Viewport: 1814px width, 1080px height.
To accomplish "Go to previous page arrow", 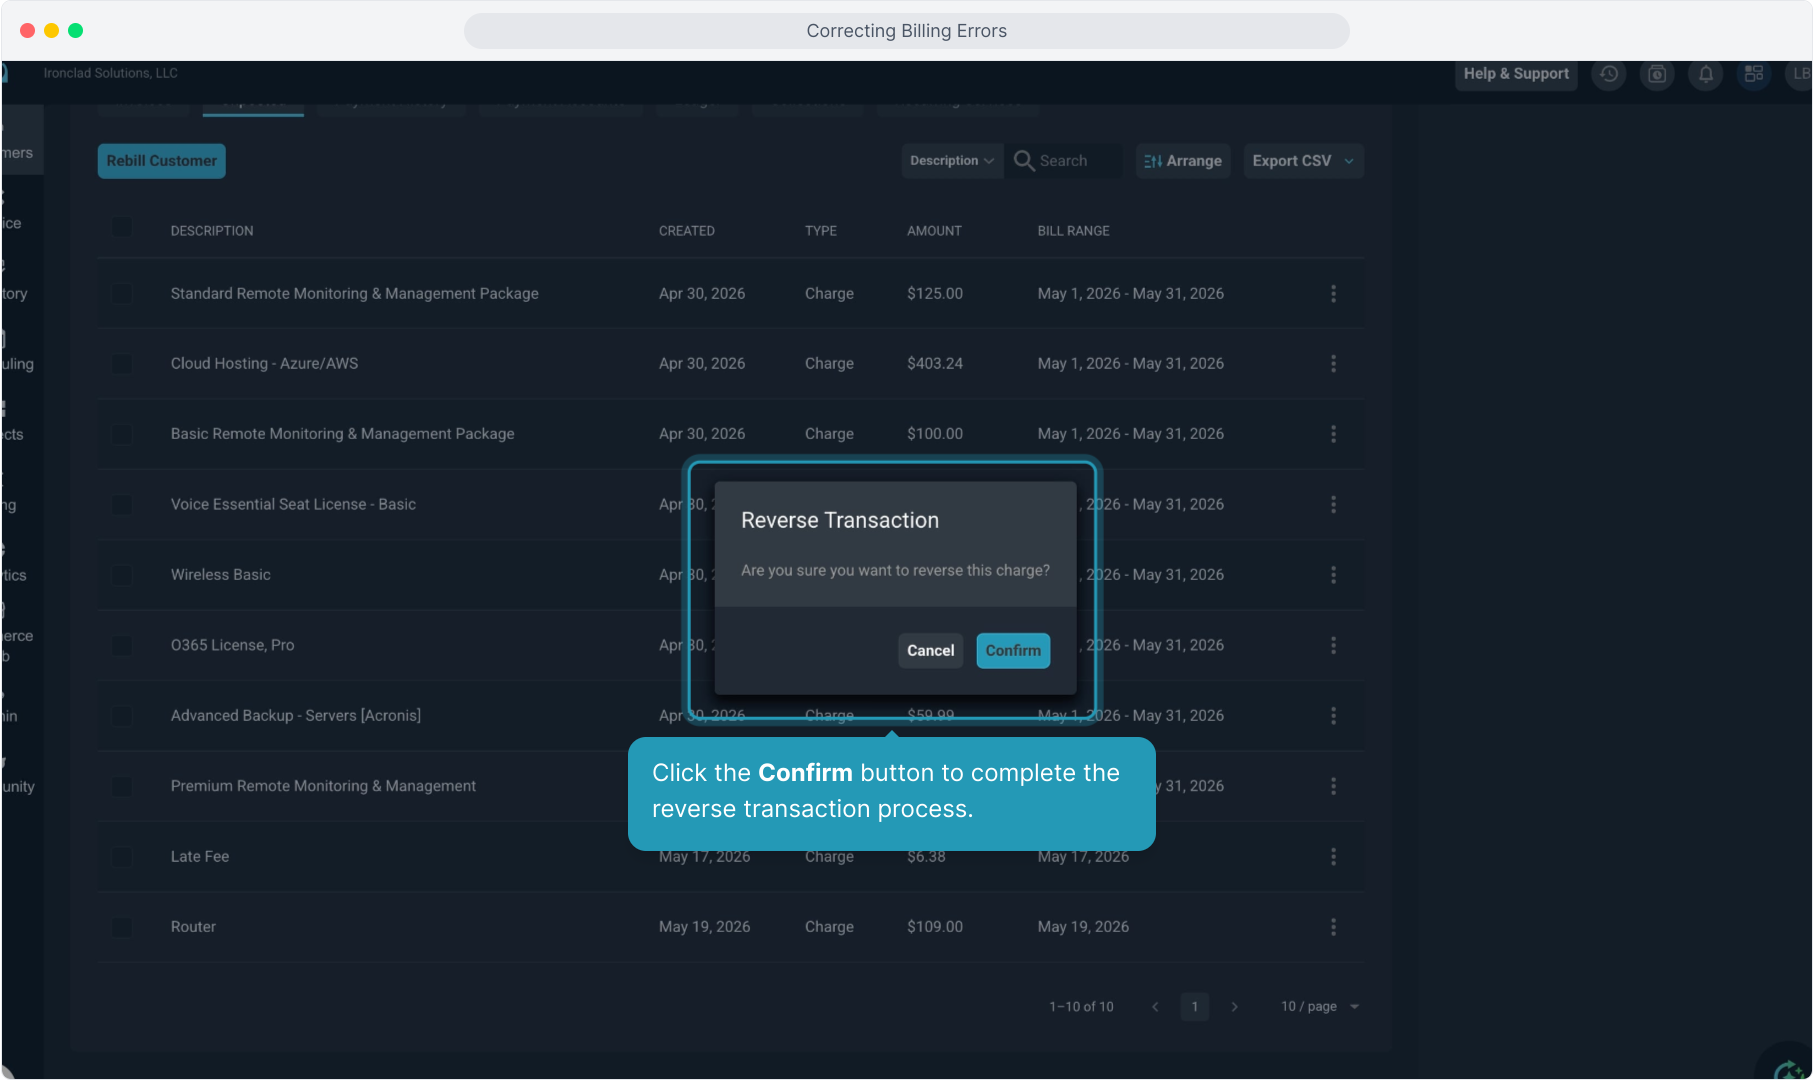I will coord(1155,1007).
